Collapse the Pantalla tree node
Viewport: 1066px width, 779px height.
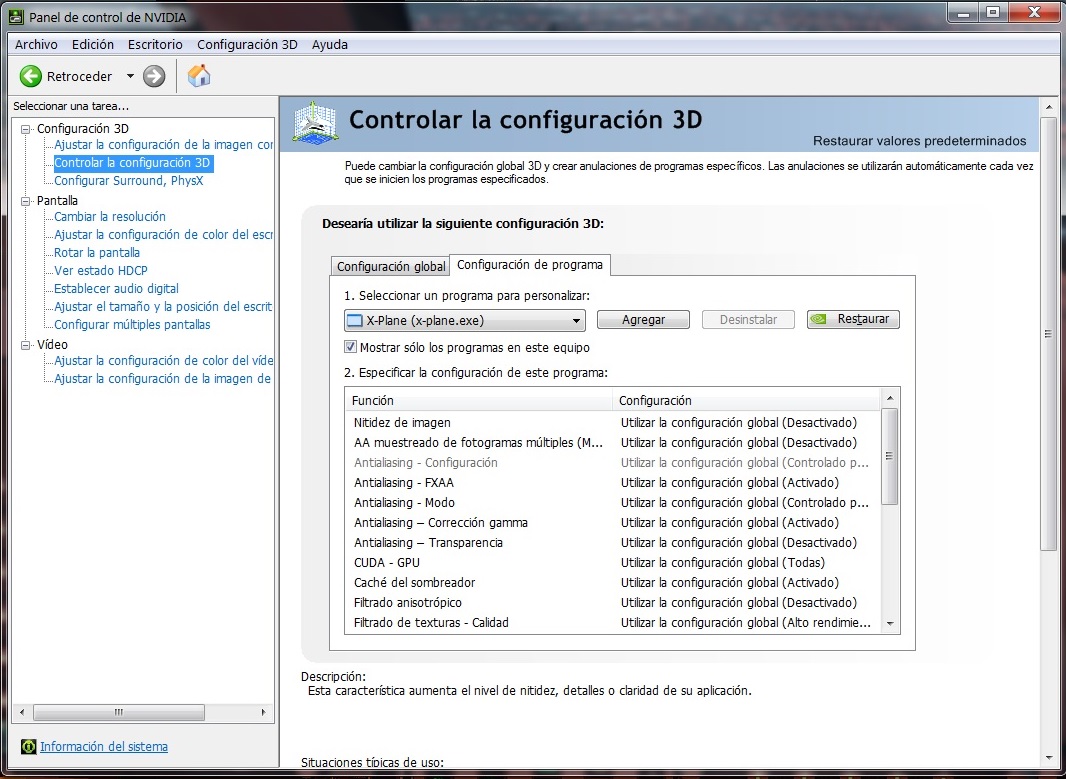tap(26, 201)
